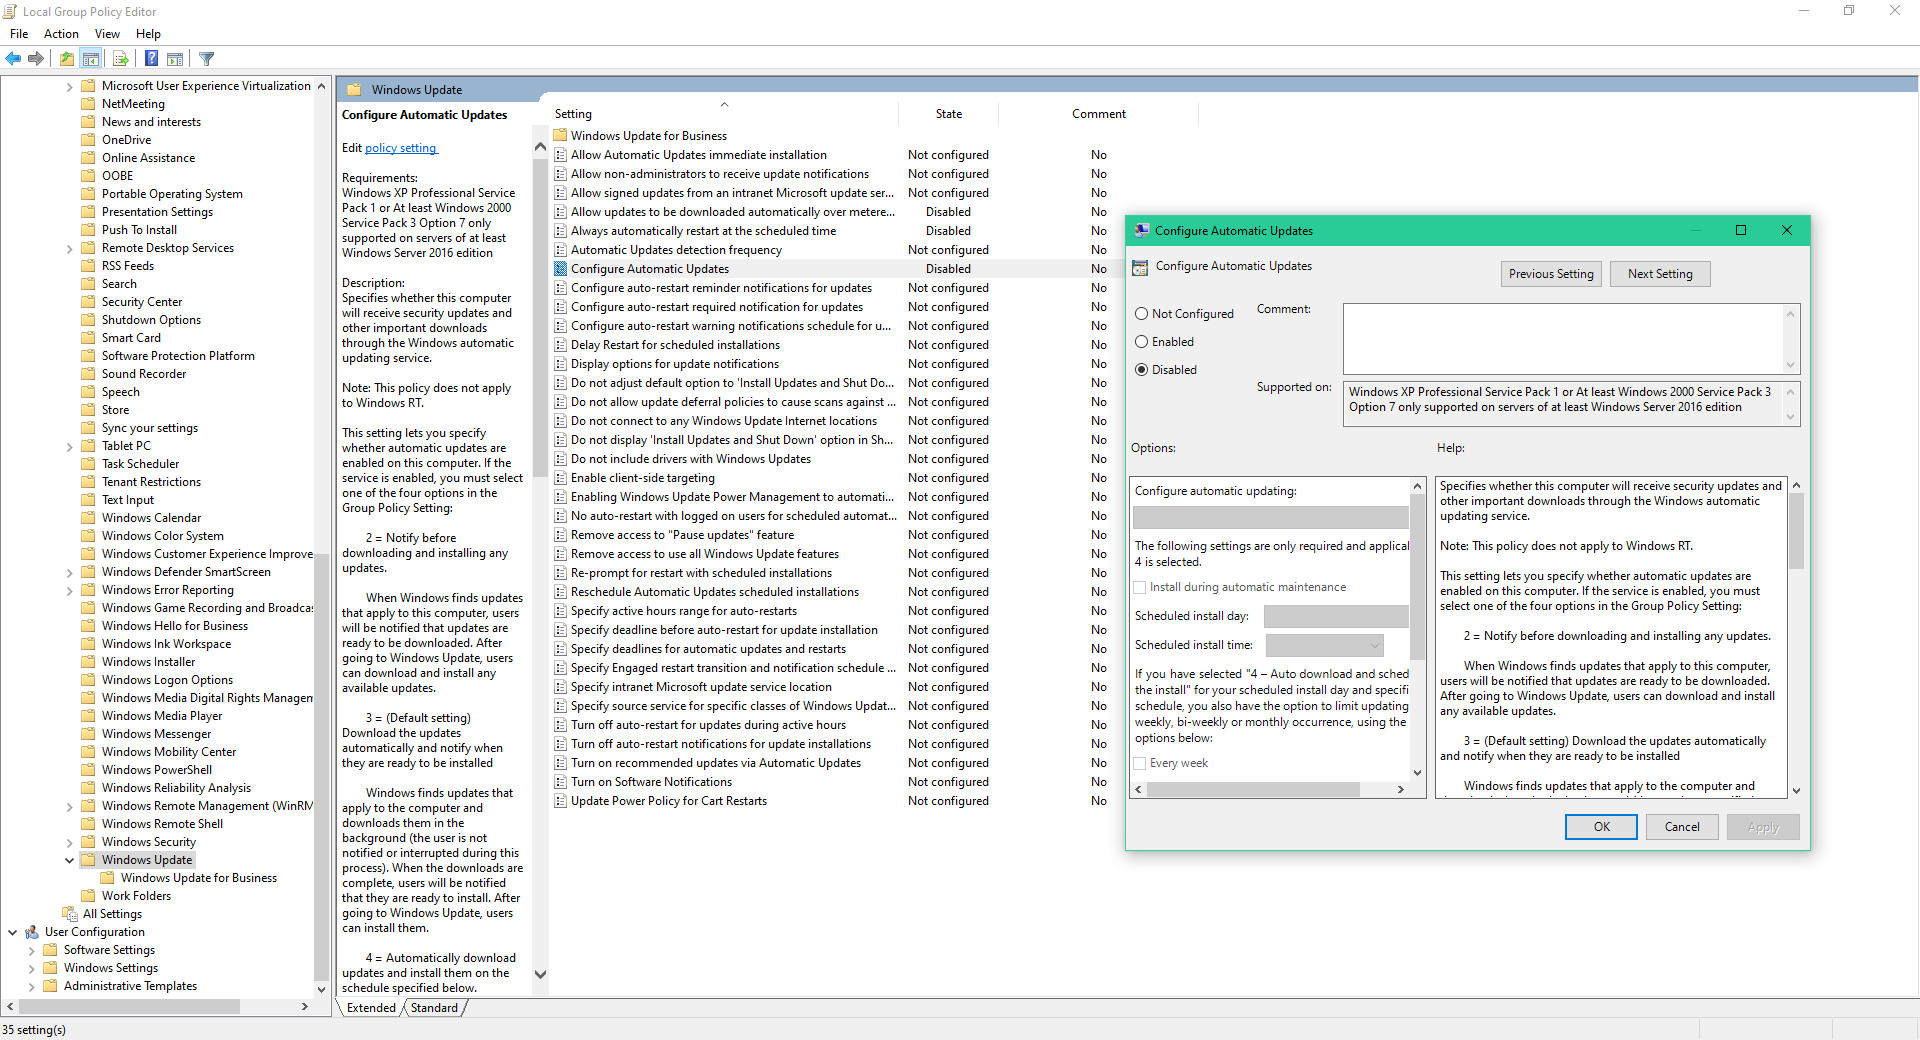1920x1040 pixels.
Task: Click the OneDrive folder icon in tree
Action: pos(89,140)
